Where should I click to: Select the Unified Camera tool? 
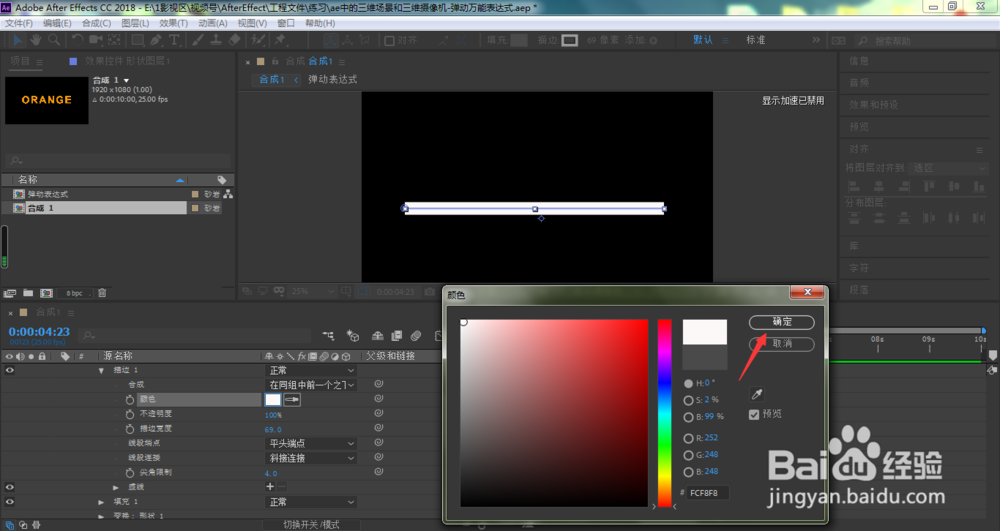(x=96, y=40)
